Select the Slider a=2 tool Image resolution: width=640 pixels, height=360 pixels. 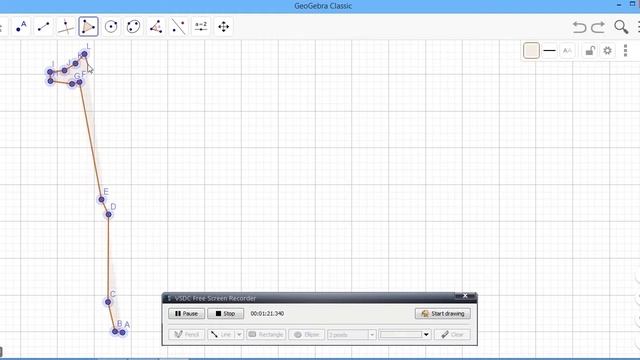(201, 27)
